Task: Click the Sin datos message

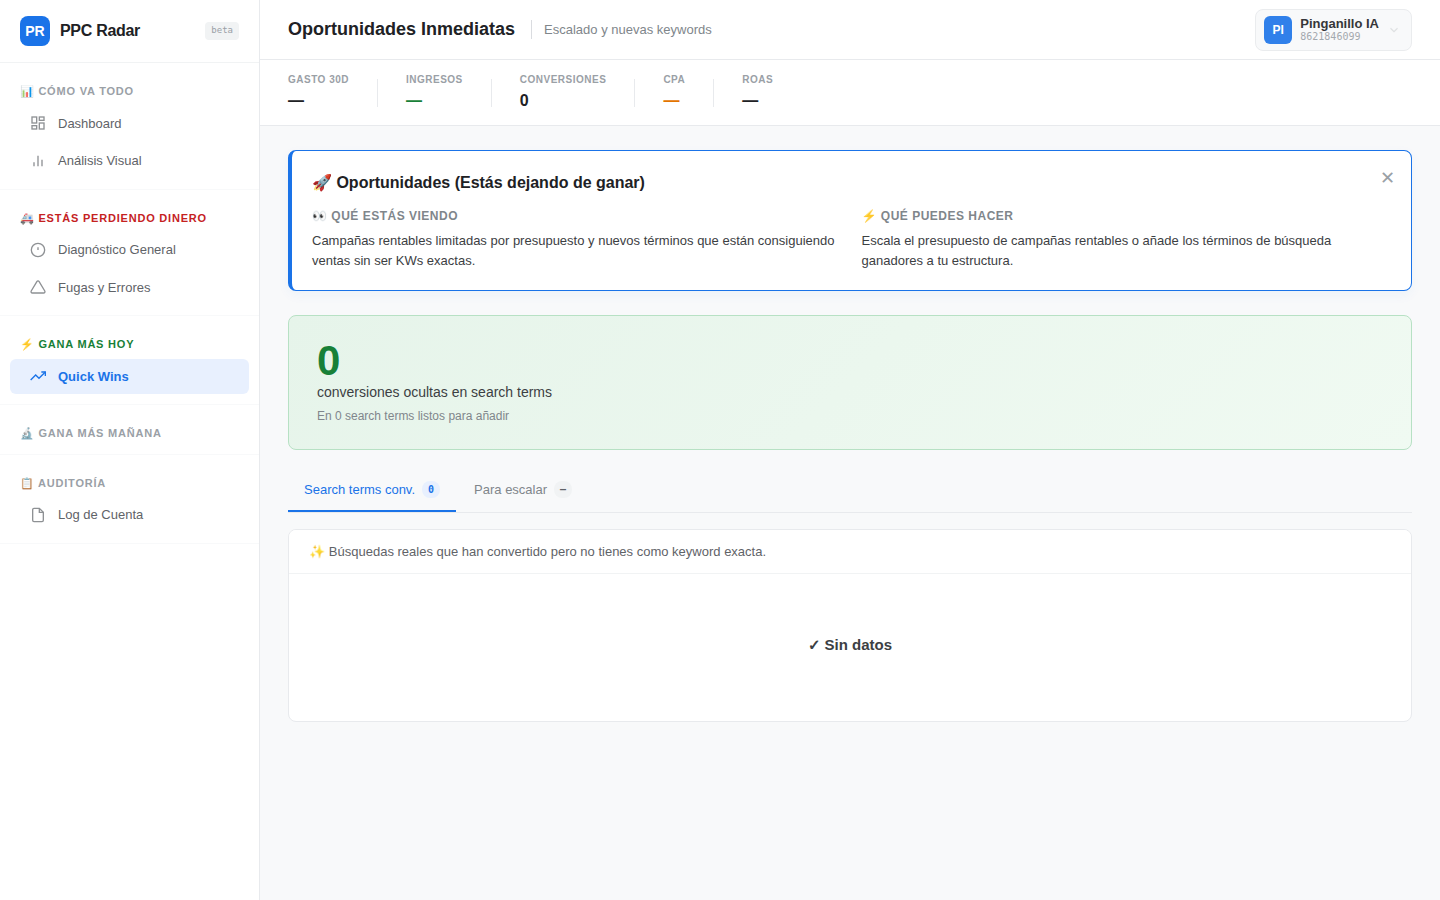Action: [850, 645]
